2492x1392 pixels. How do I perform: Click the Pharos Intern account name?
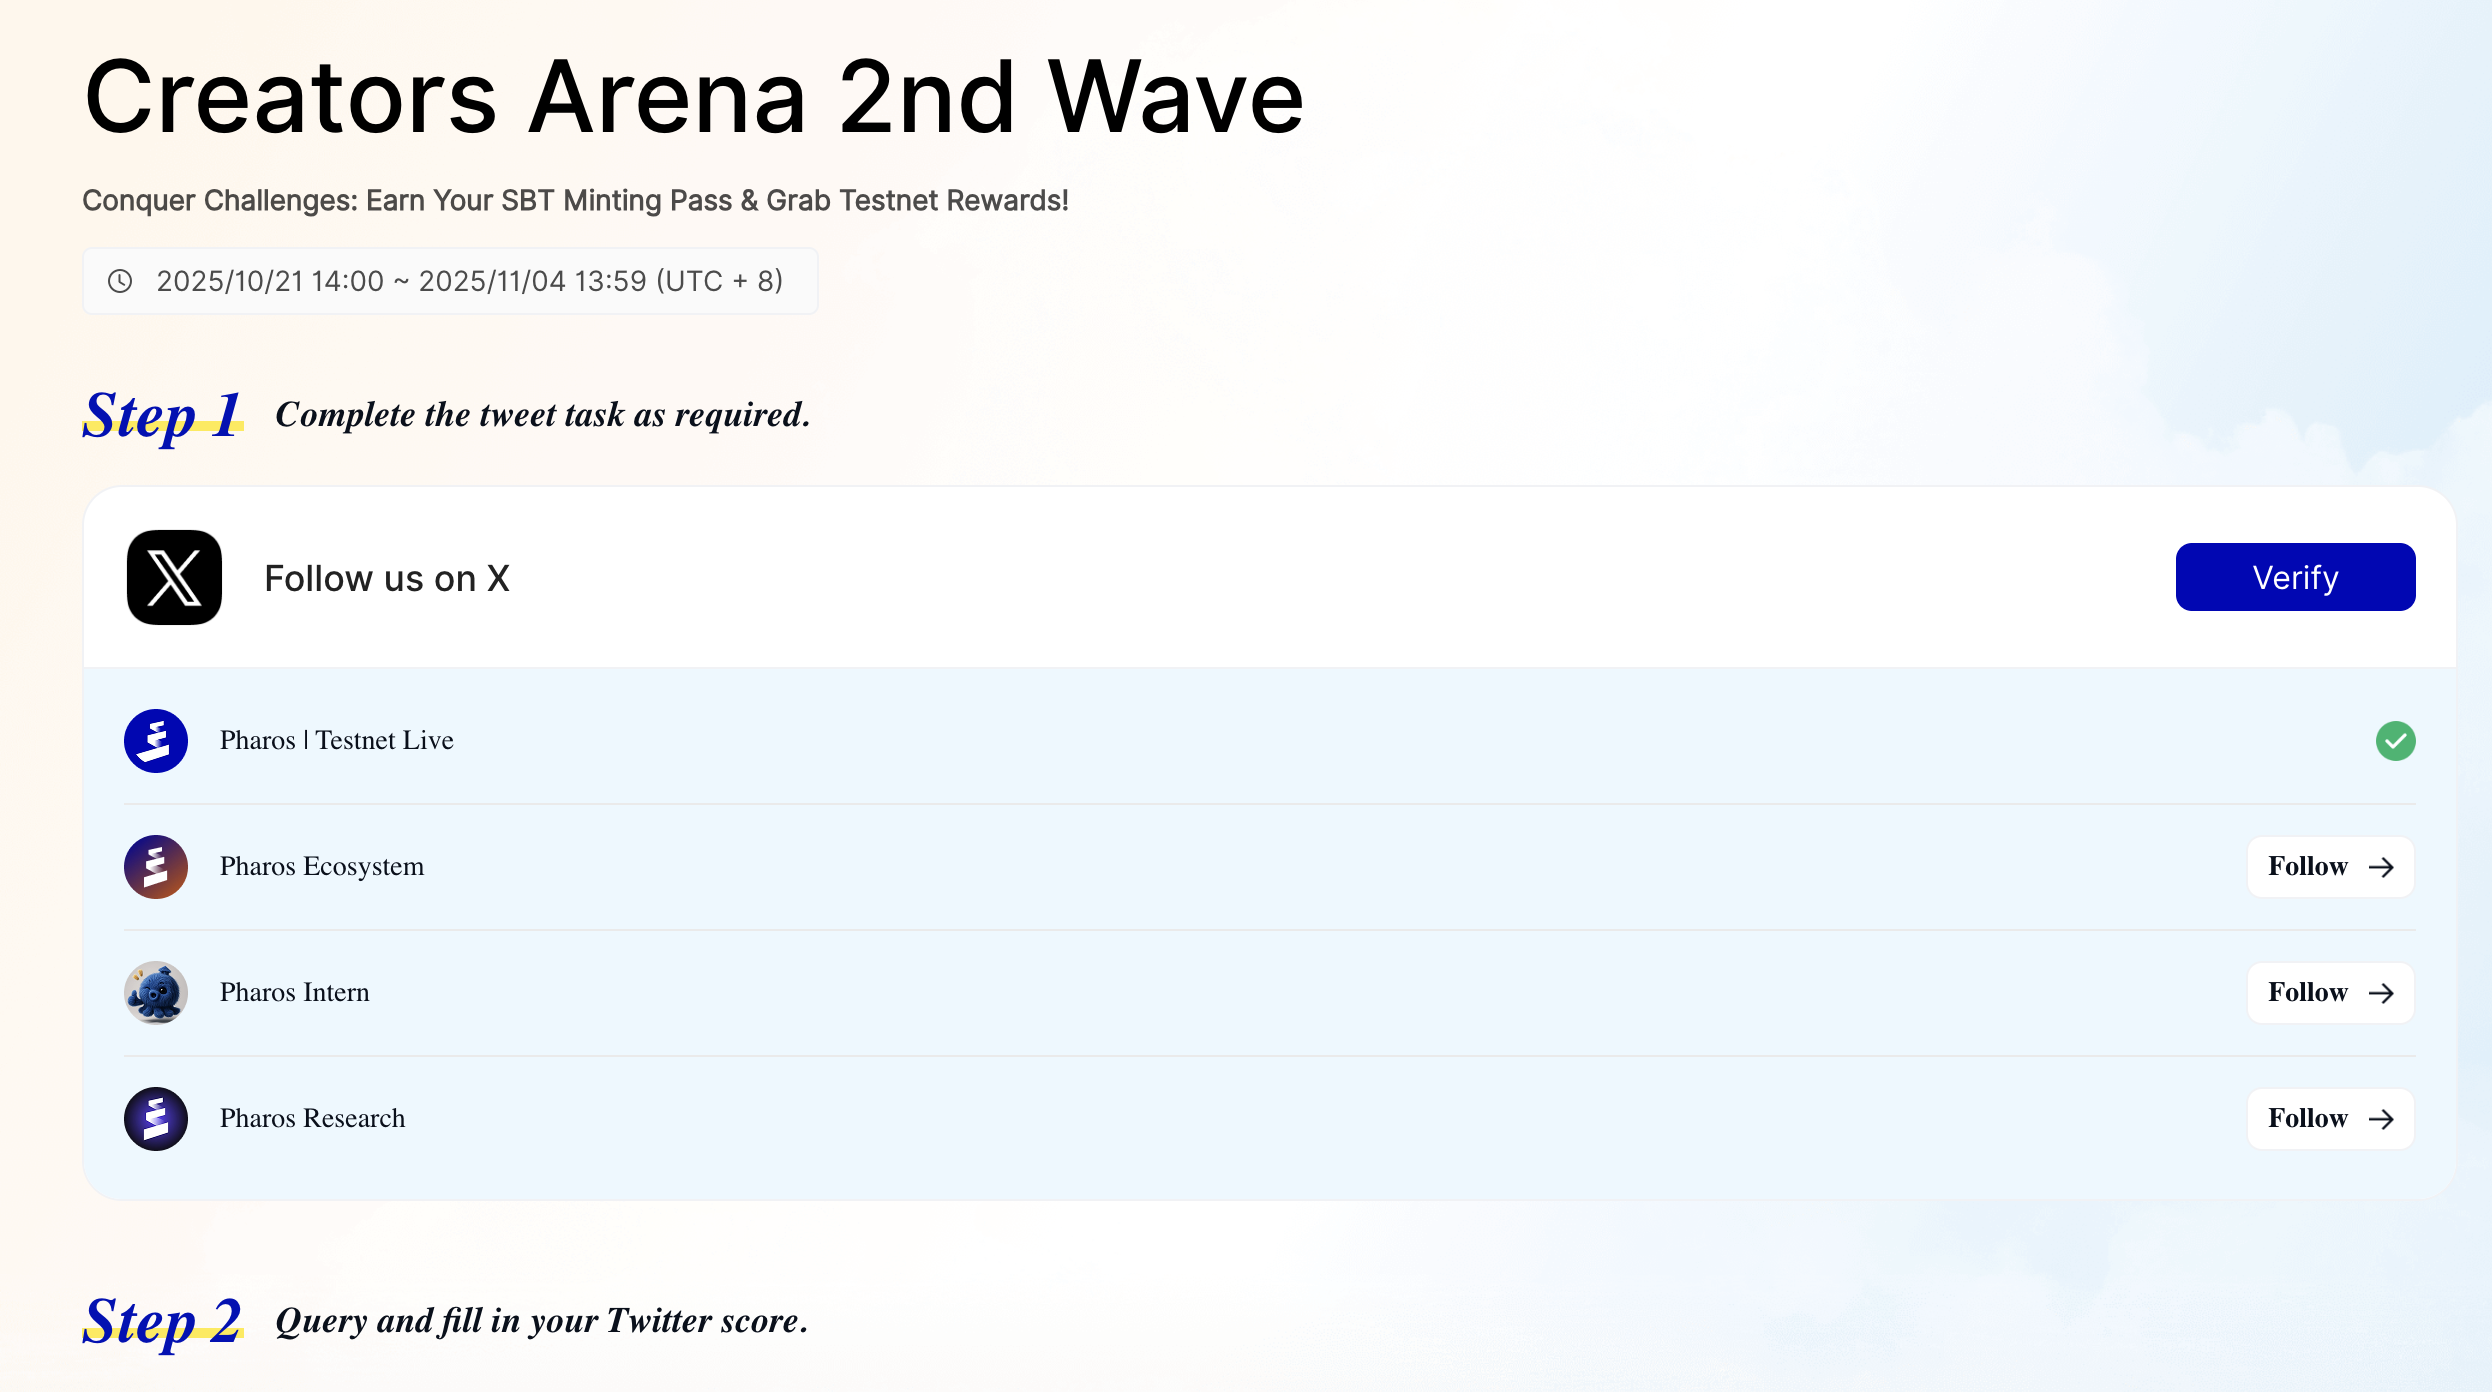click(x=295, y=993)
